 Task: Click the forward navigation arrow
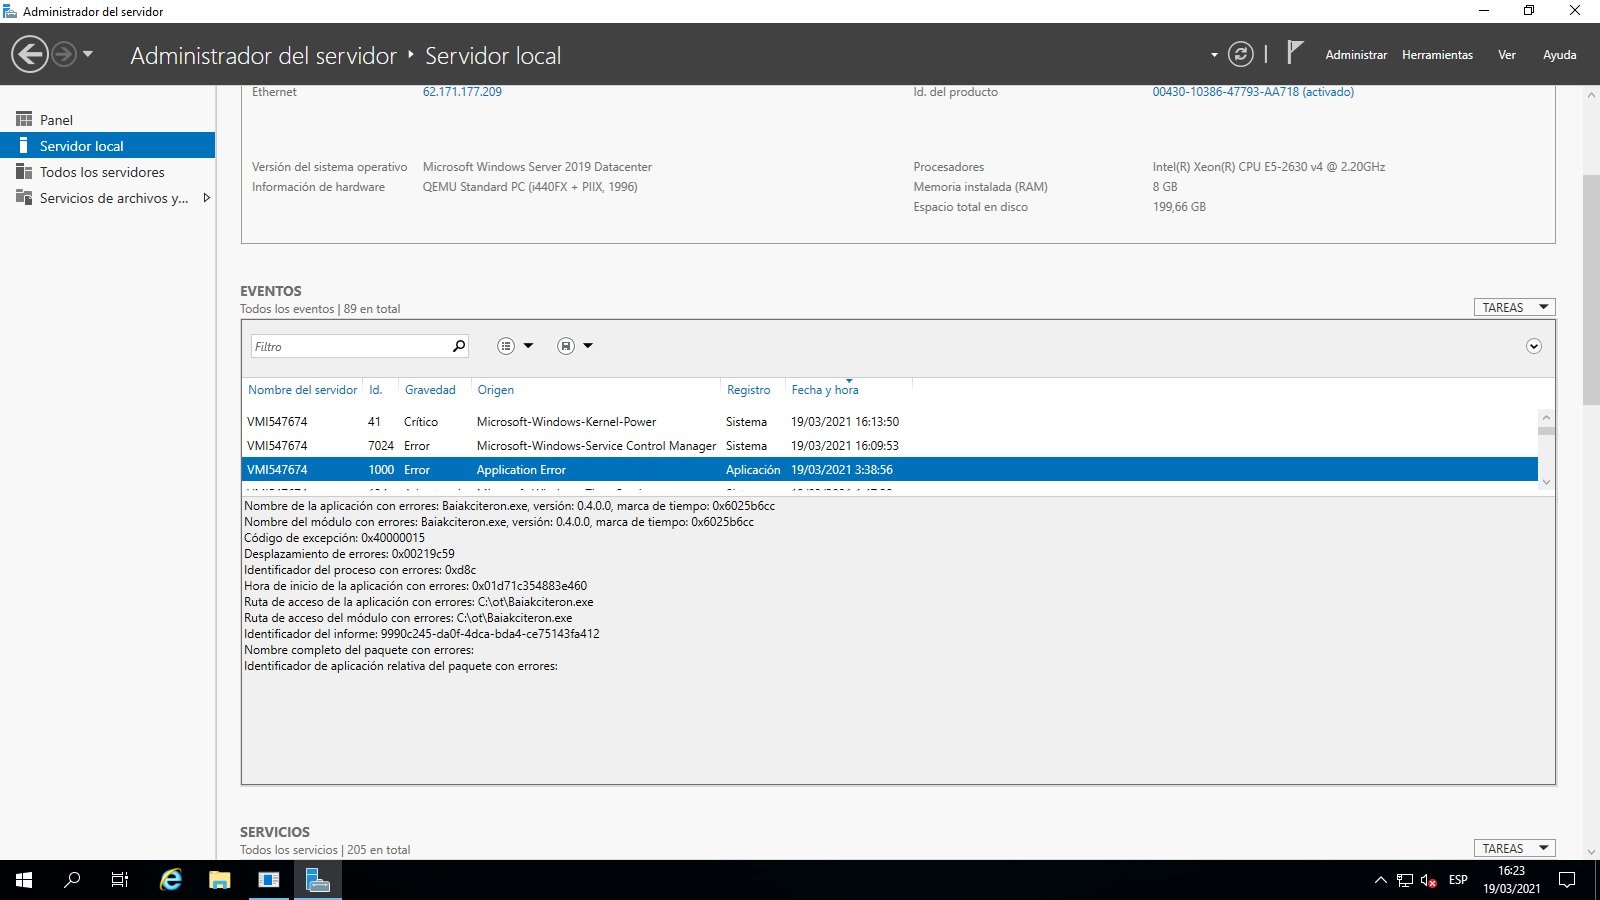[x=64, y=54]
